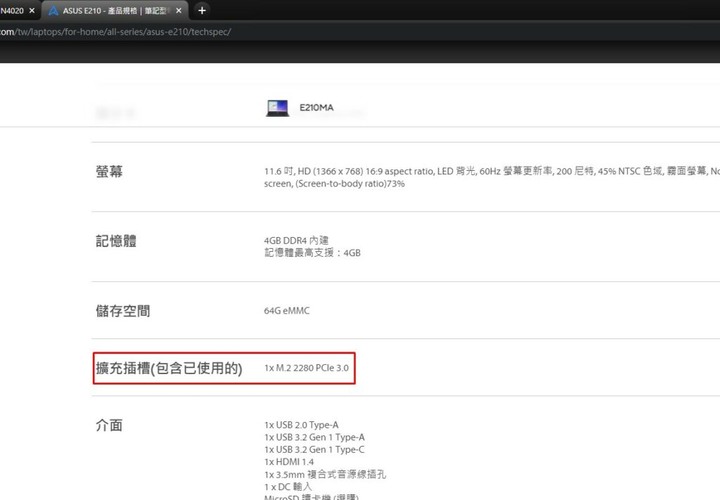Select the 儲存空間 heading

tap(123, 311)
